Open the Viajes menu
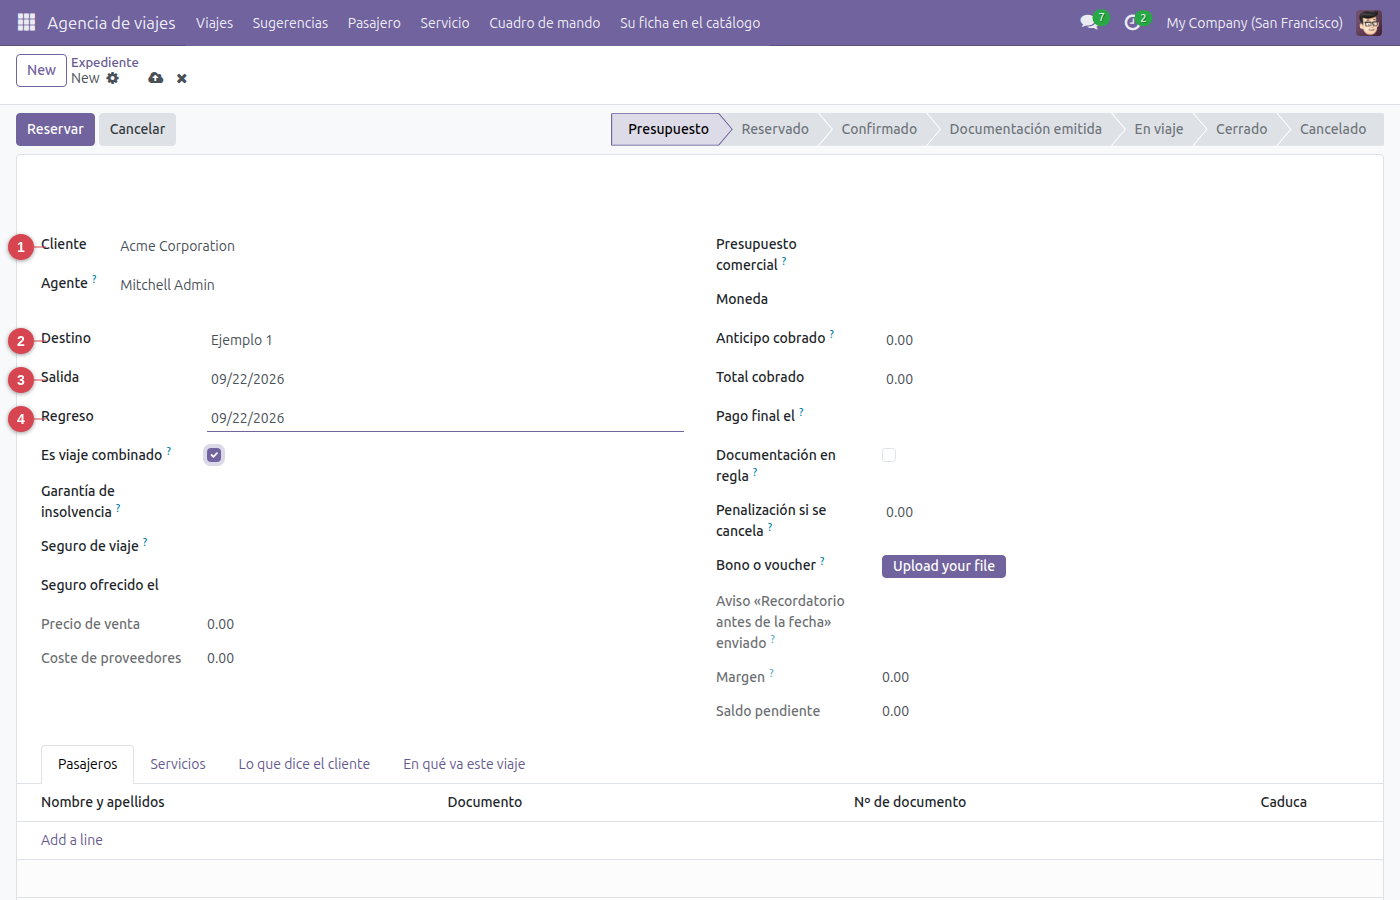This screenshot has width=1400, height=900. coord(214,22)
